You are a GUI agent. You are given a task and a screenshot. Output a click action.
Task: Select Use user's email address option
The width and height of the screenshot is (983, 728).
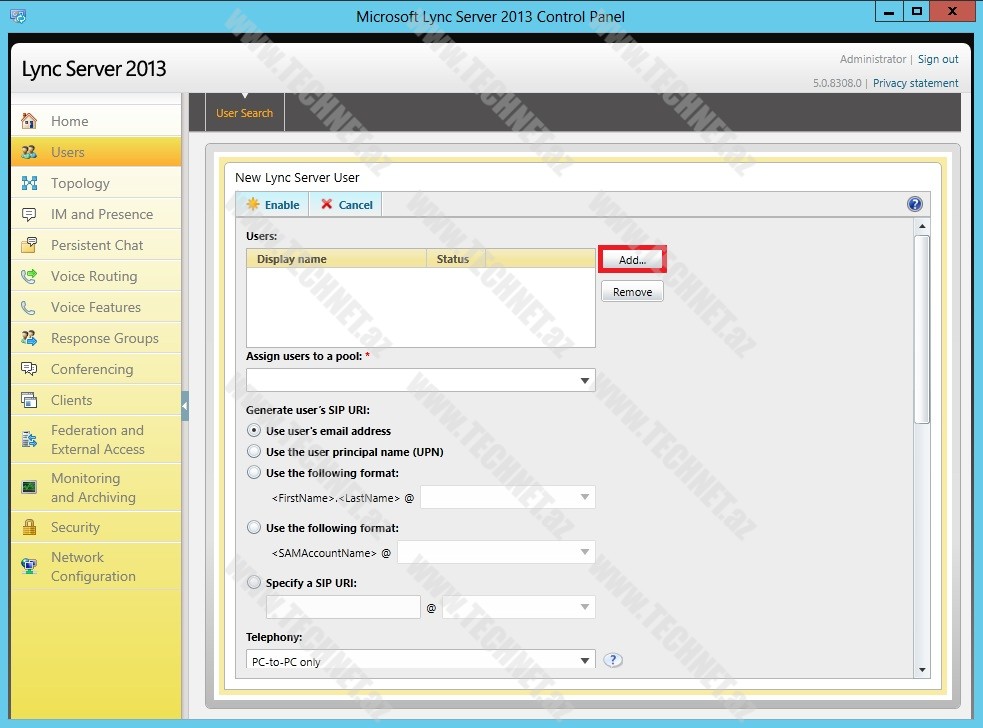click(x=253, y=430)
